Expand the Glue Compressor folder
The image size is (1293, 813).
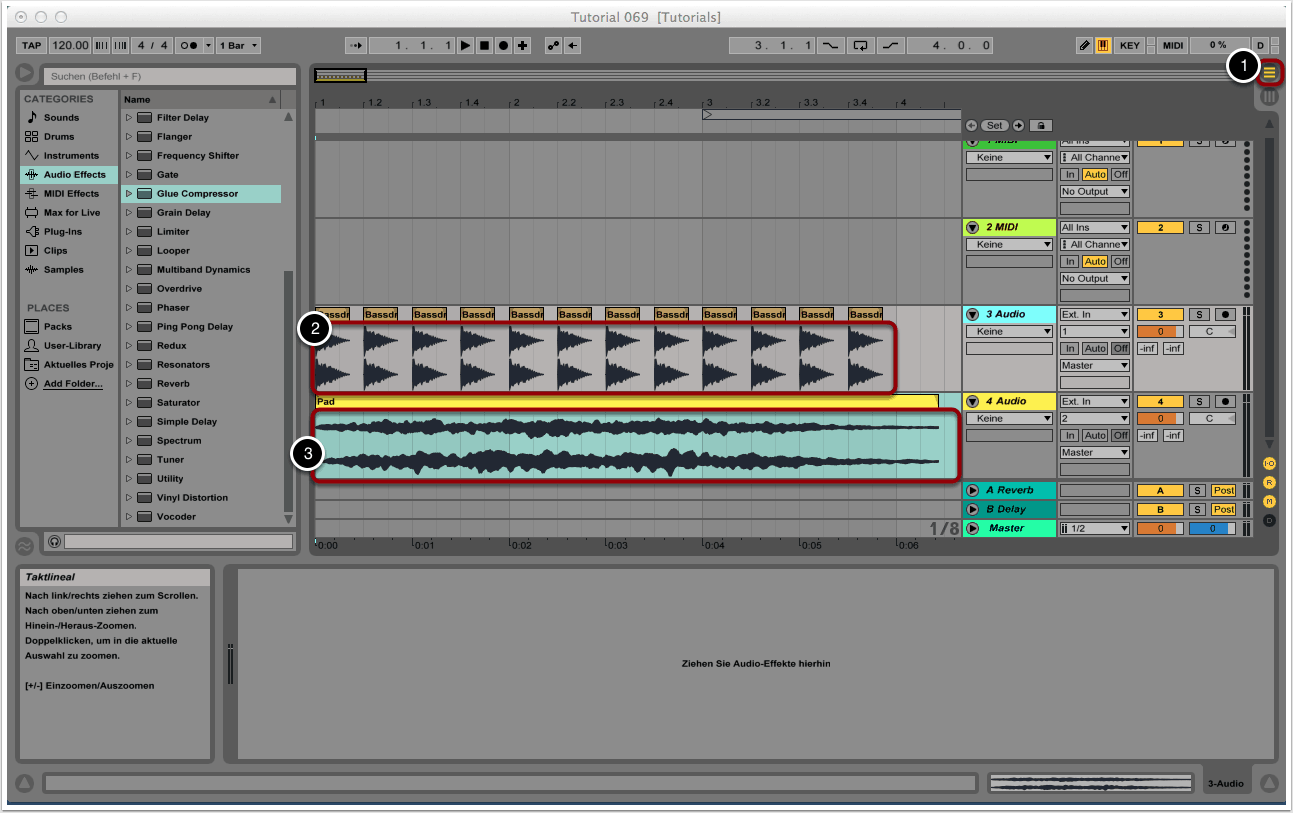129,194
